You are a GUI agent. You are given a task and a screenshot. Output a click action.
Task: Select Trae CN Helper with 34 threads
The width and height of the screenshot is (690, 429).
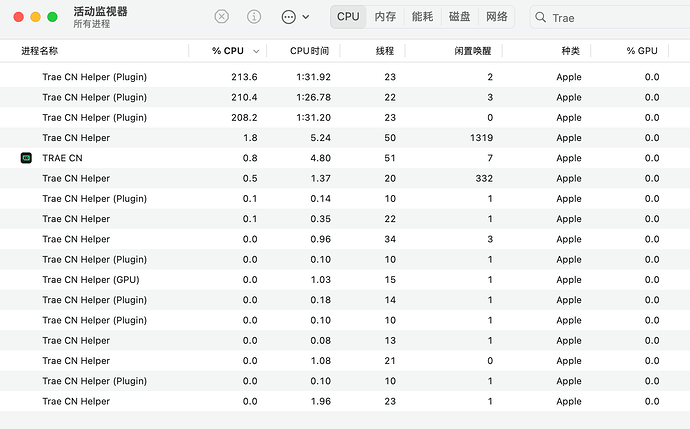click(x=345, y=239)
